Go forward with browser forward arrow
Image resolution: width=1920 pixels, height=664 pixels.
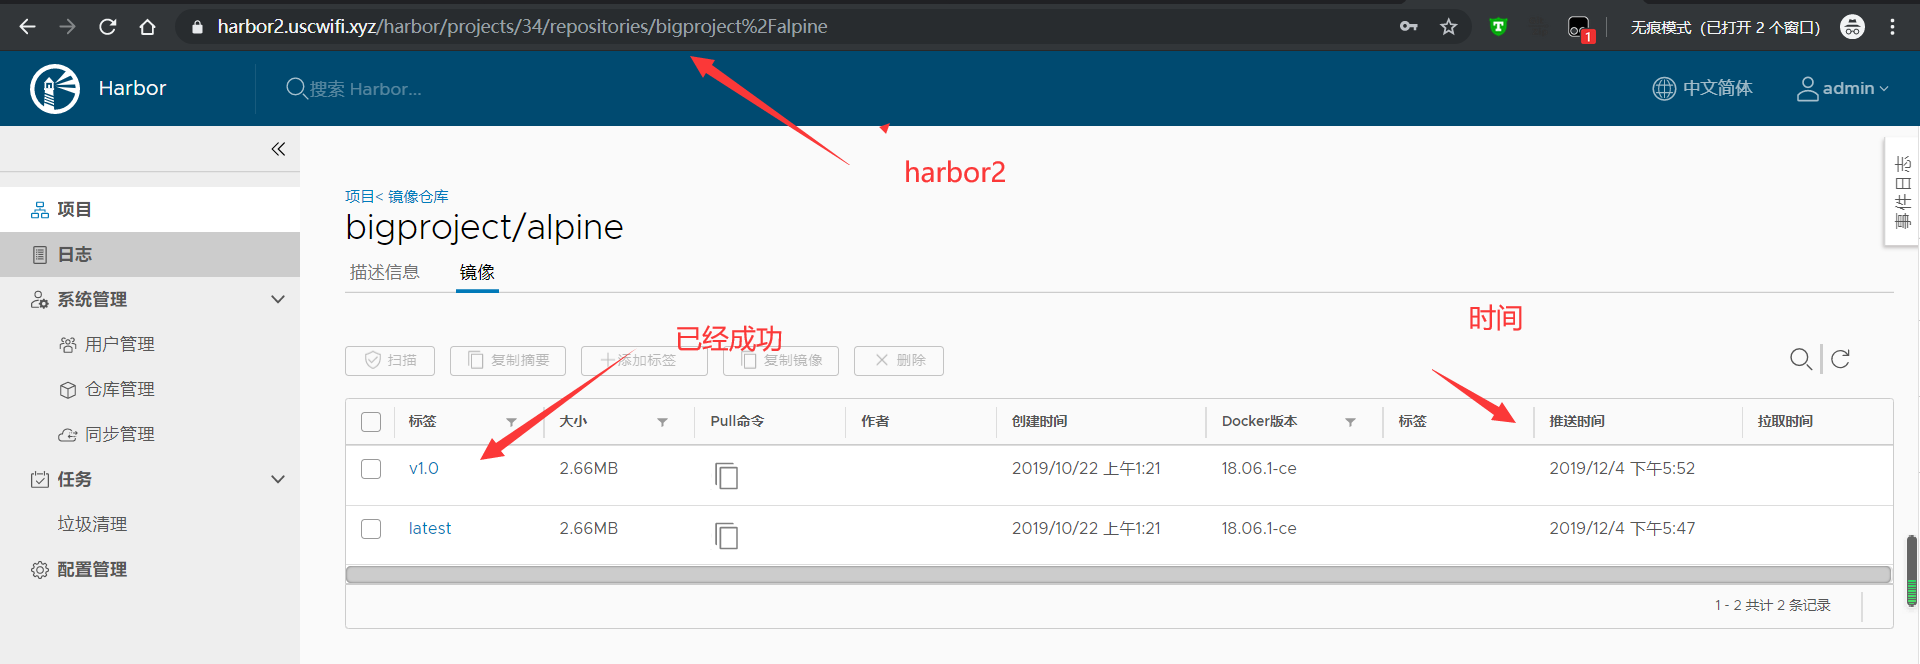[68, 27]
